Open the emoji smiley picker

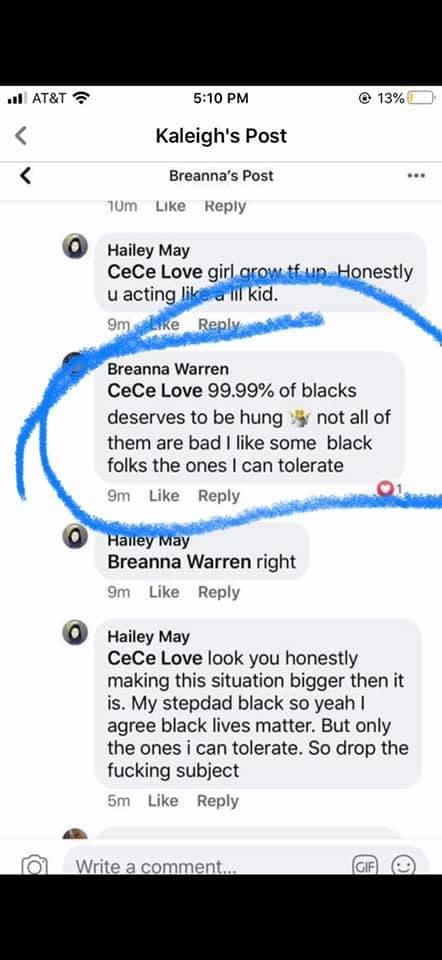pyautogui.click(x=403, y=866)
